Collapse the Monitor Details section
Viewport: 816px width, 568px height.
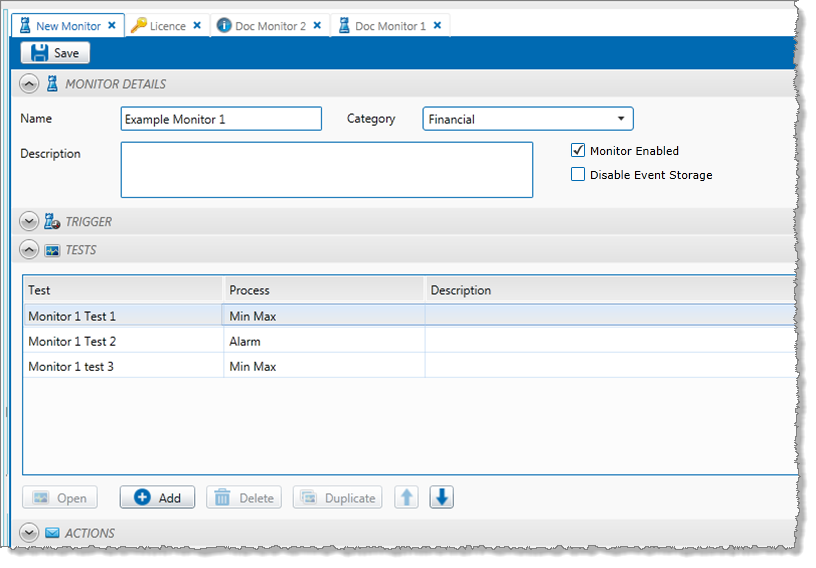coord(28,84)
